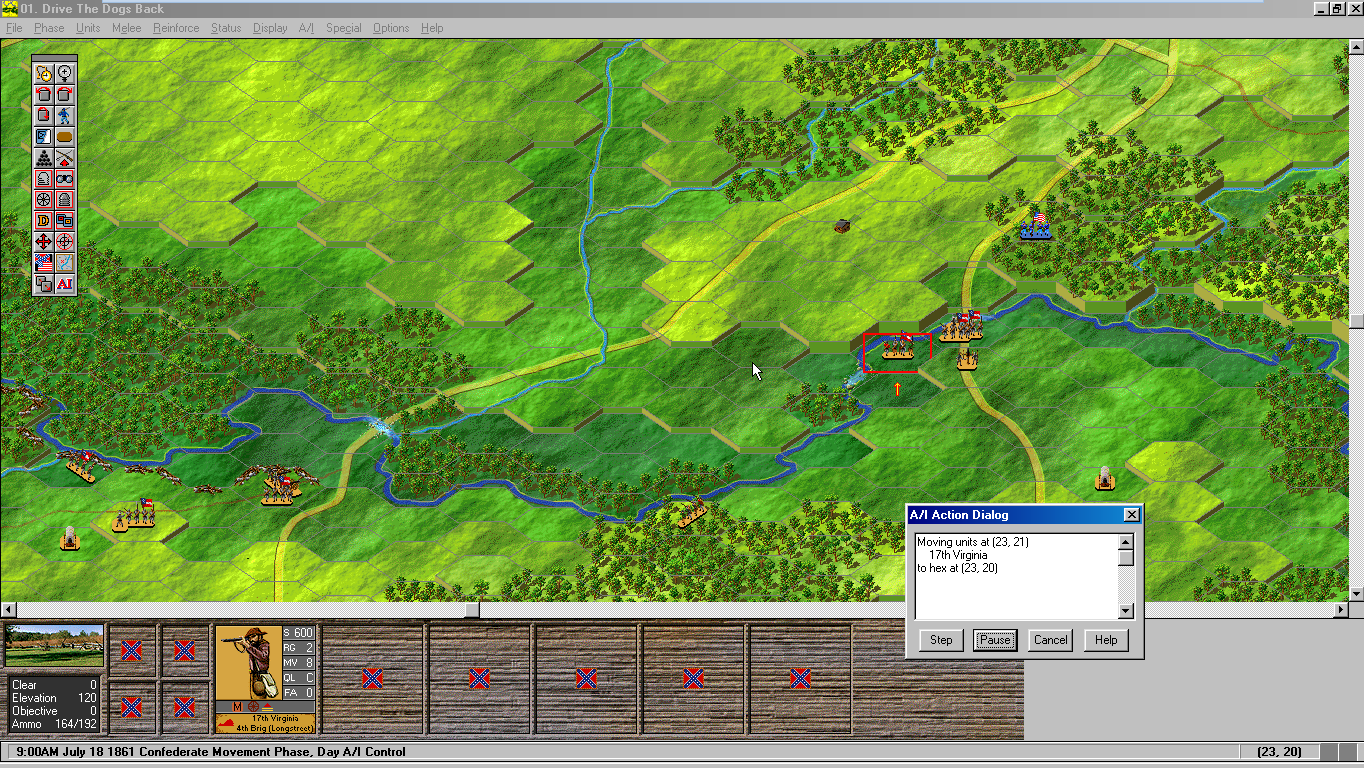Open the Reinforce menu
This screenshot has height=768, width=1364.
coord(176,28)
